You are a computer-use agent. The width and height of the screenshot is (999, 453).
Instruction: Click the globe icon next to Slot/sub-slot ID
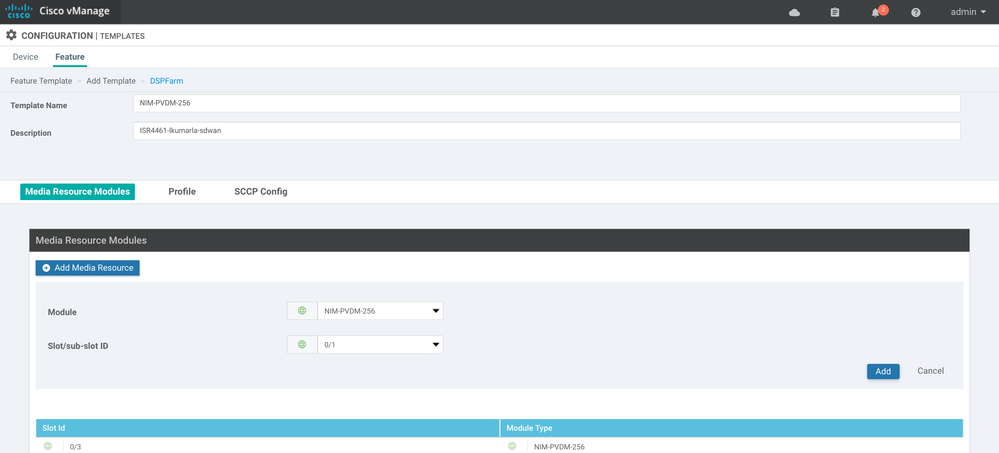pyautogui.click(x=302, y=345)
